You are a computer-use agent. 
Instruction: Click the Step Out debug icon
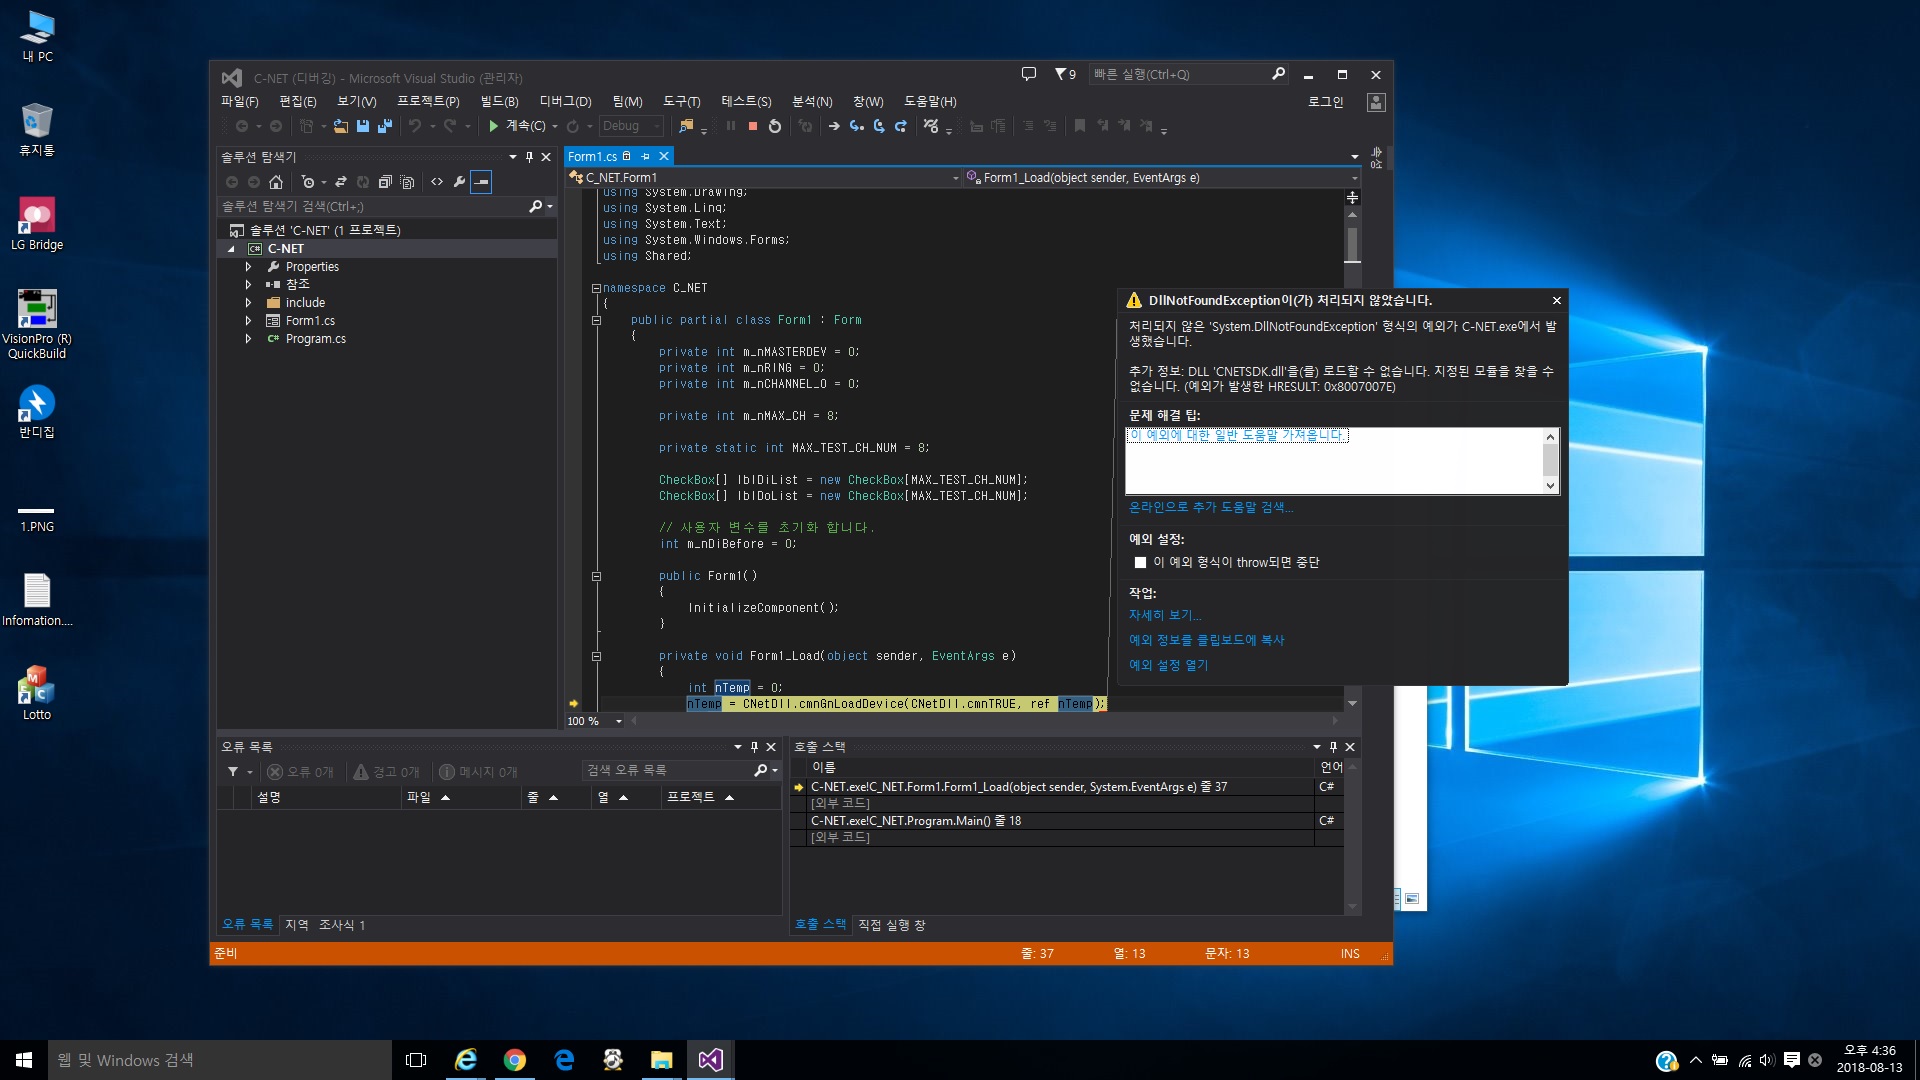[901, 126]
